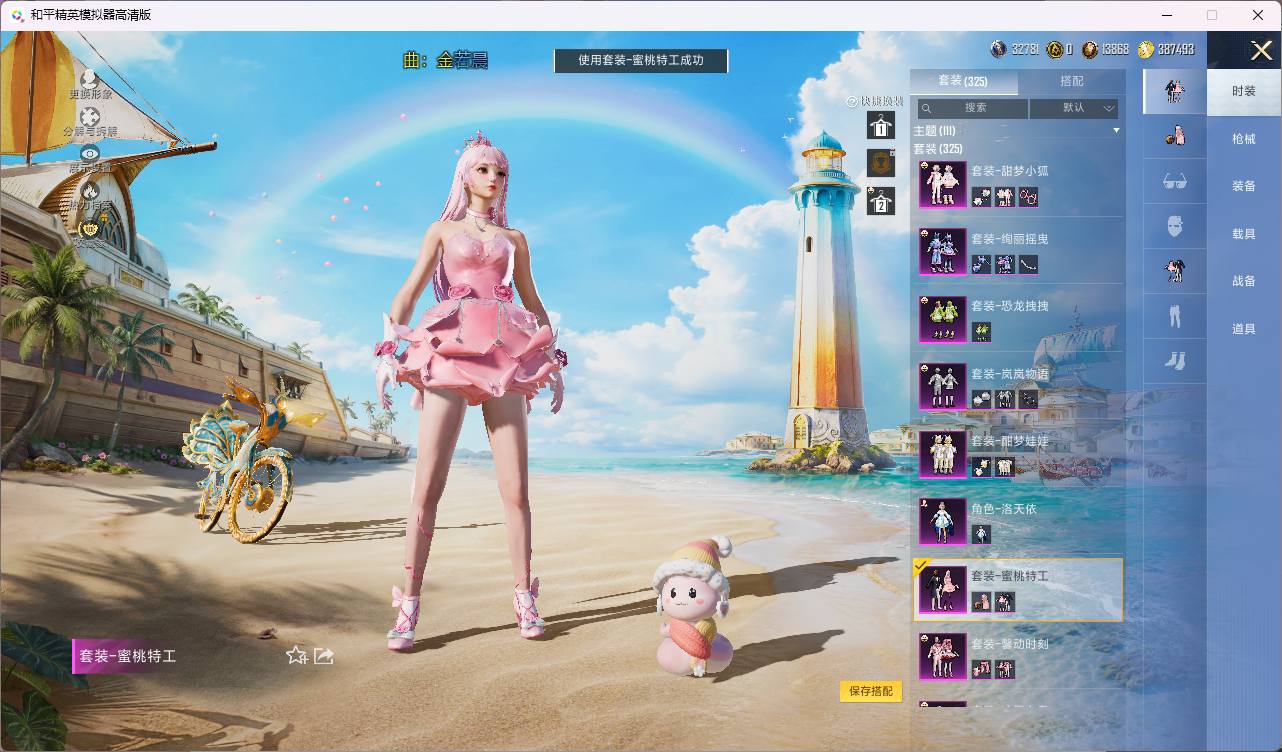Close the wardrobe with the X
This screenshot has height=752, width=1282.
tap(1261, 50)
